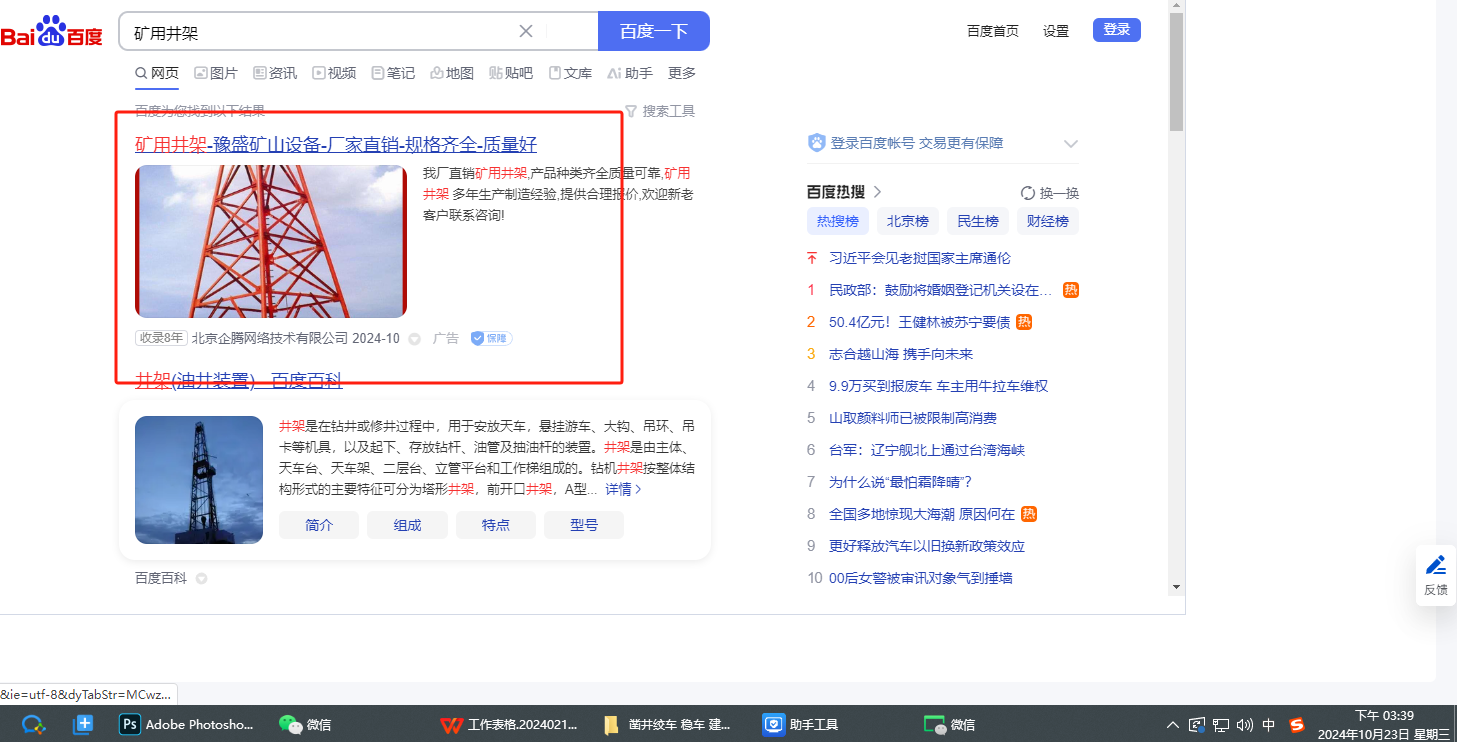The width and height of the screenshot is (1457, 742).
Task: Click the volume icon in system tray
Action: tap(1245, 724)
